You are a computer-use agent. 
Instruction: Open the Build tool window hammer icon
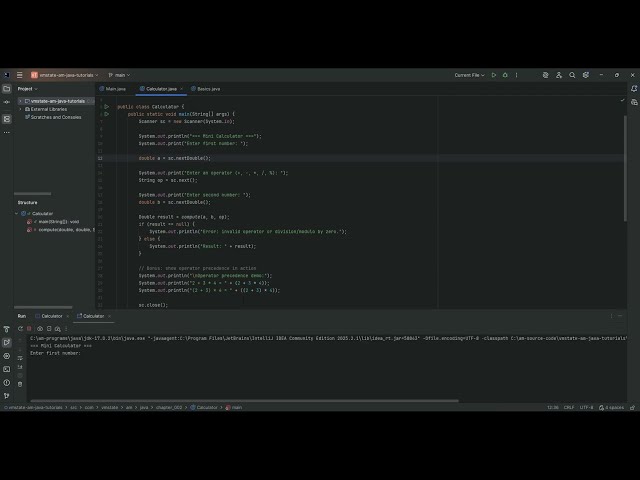pos(7,329)
